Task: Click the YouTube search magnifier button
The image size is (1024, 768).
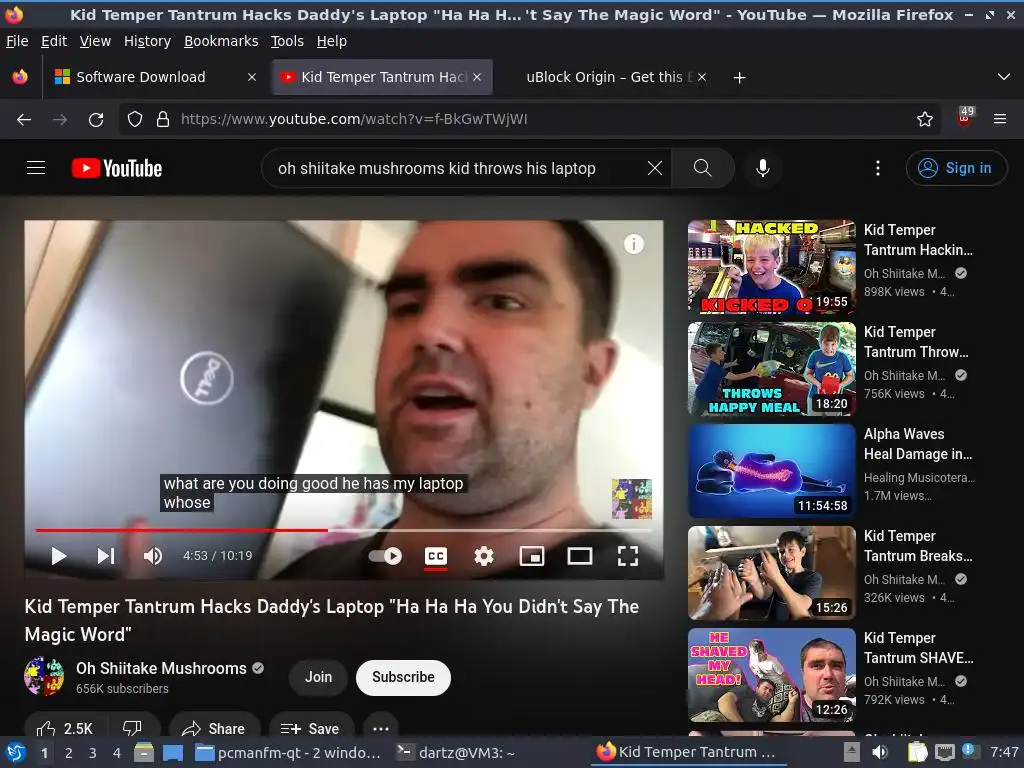Action: coord(703,168)
